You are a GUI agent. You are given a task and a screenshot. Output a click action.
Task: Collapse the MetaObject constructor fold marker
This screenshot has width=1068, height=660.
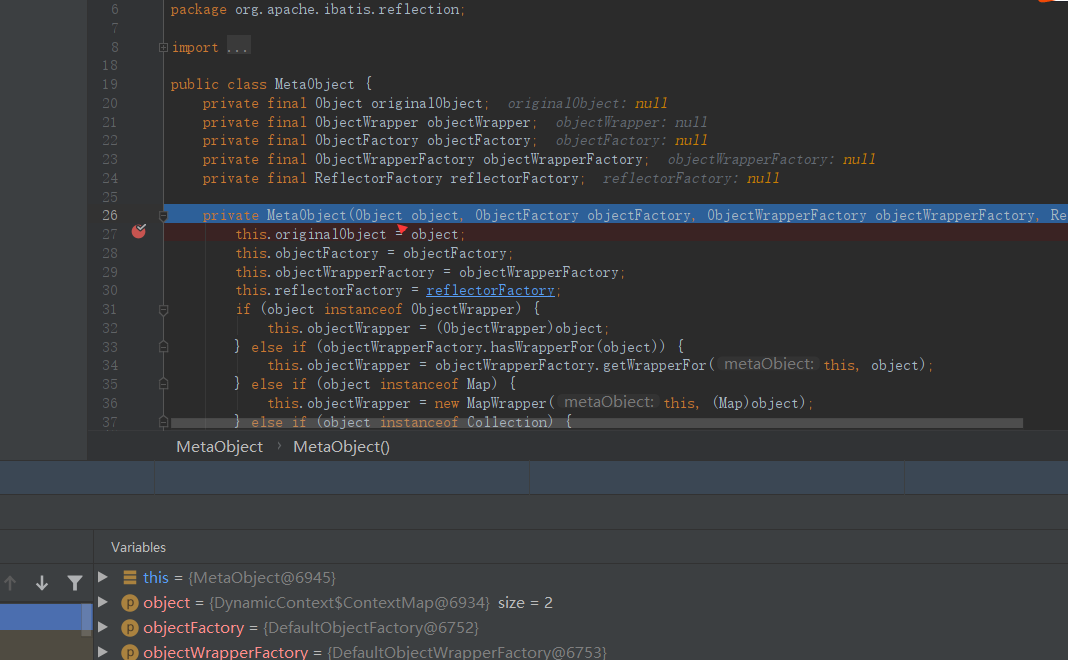pos(163,216)
